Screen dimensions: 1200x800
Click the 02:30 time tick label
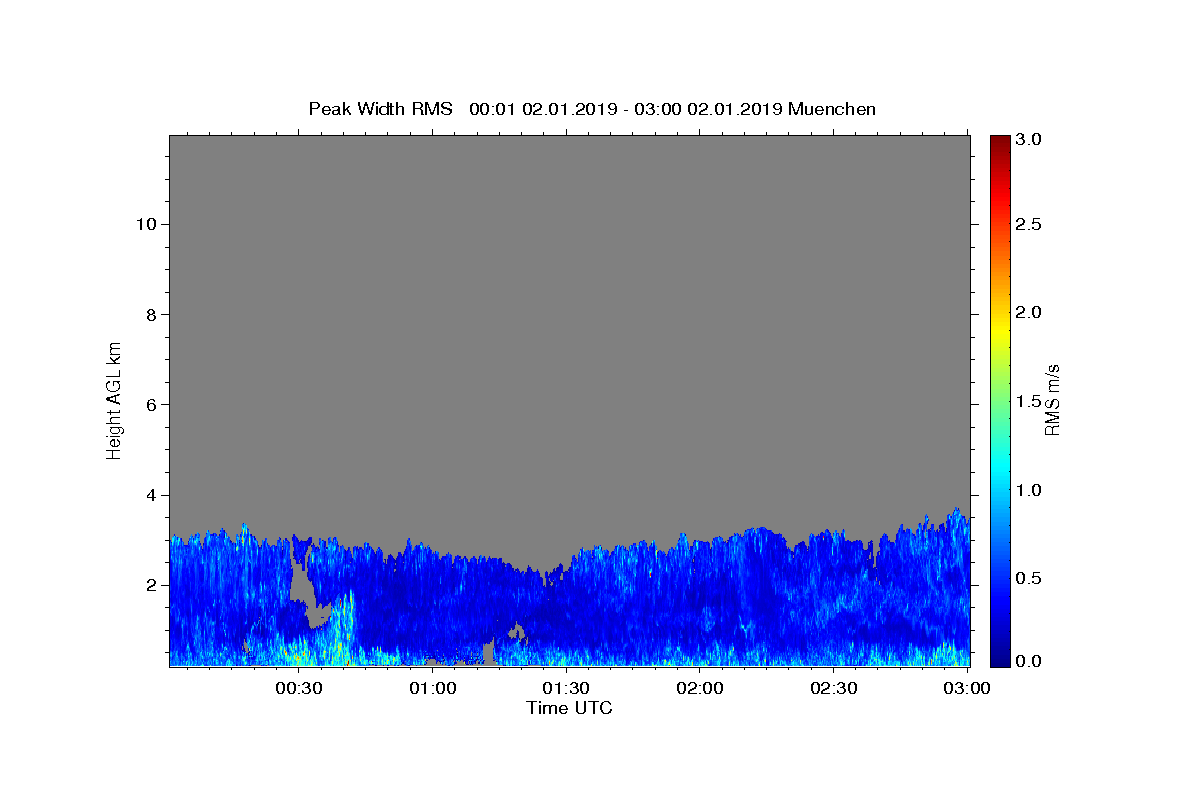point(834,688)
